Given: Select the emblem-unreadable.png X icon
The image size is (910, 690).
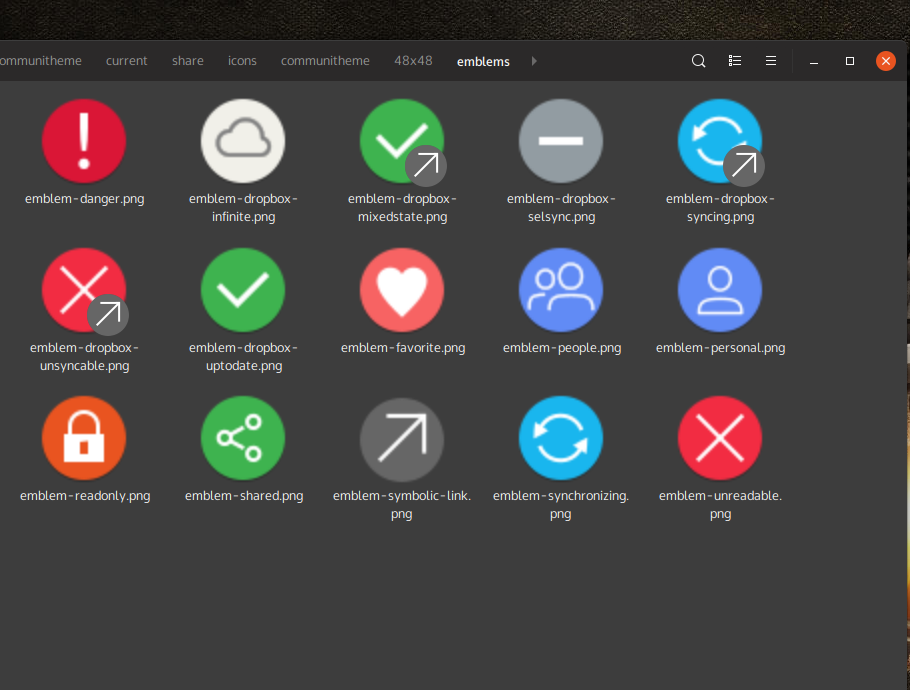Looking at the screenshot, I should (x=720, y=438).
